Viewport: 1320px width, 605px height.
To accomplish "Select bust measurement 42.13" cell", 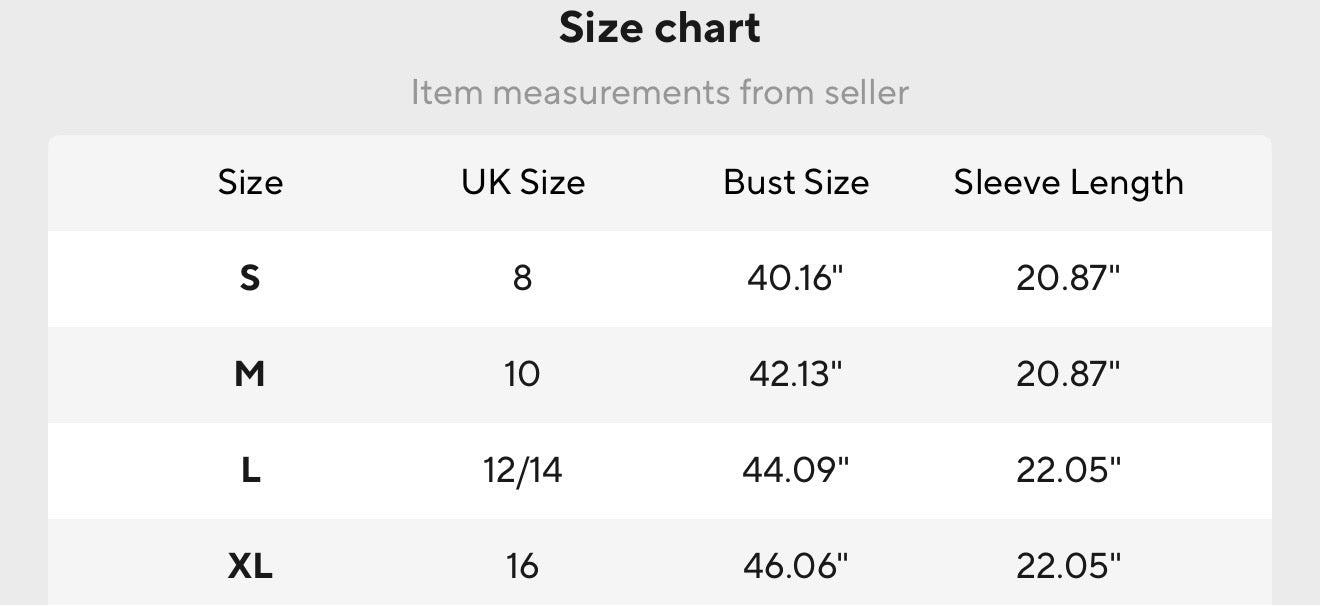I will click(796, 374).
